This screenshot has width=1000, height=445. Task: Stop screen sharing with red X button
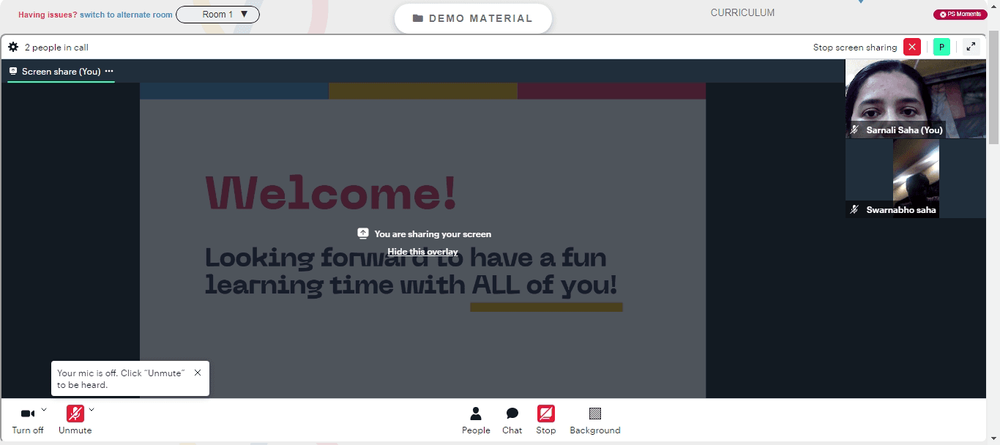tap(912, 47)
